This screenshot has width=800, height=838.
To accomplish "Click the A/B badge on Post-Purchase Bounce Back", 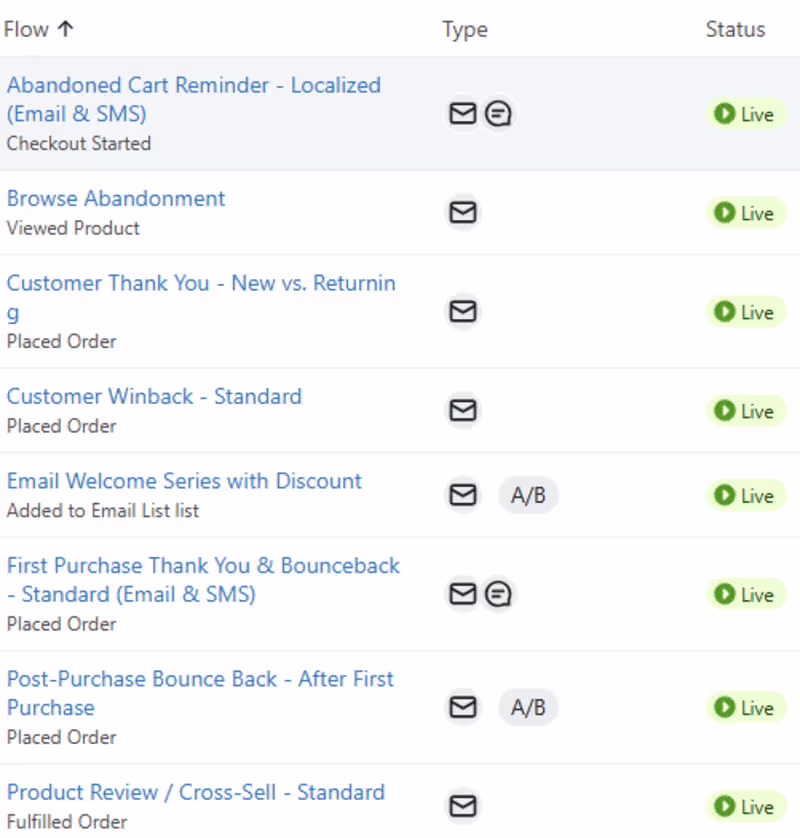I will (528, 707).
